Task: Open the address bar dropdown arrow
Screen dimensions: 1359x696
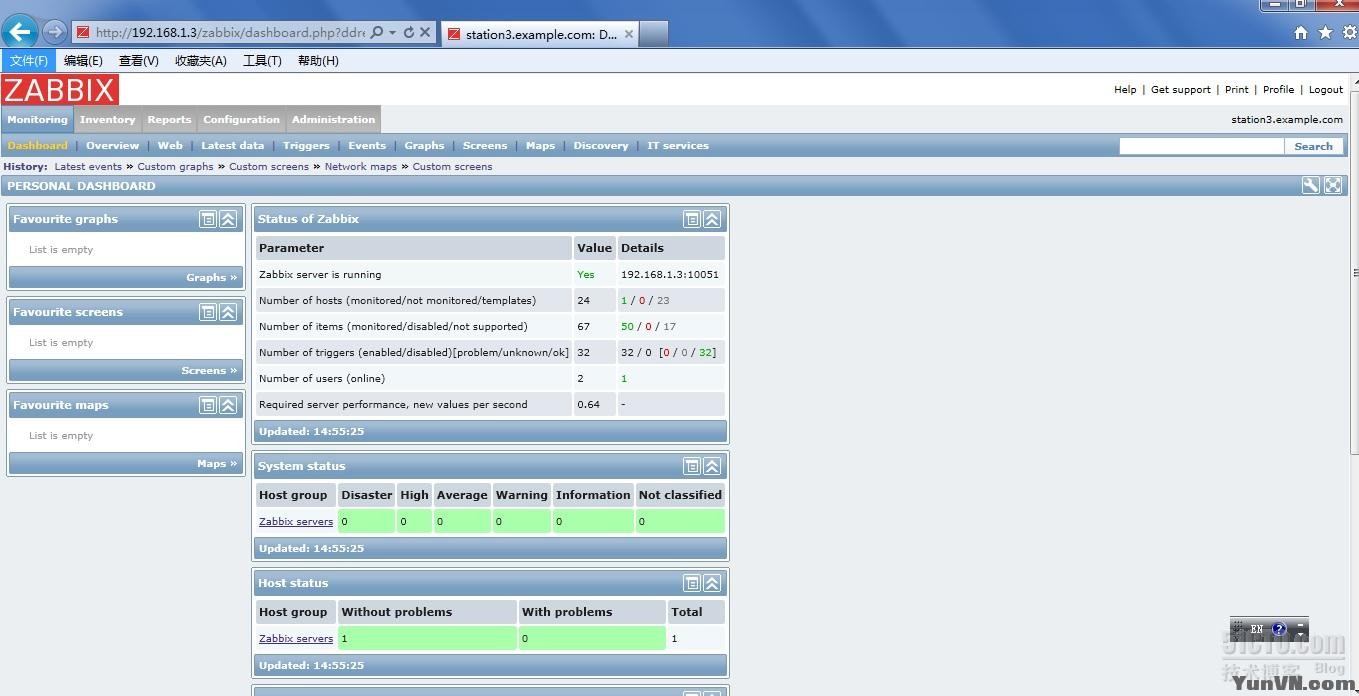Action: pyautogui.click(x=393, y=32)
